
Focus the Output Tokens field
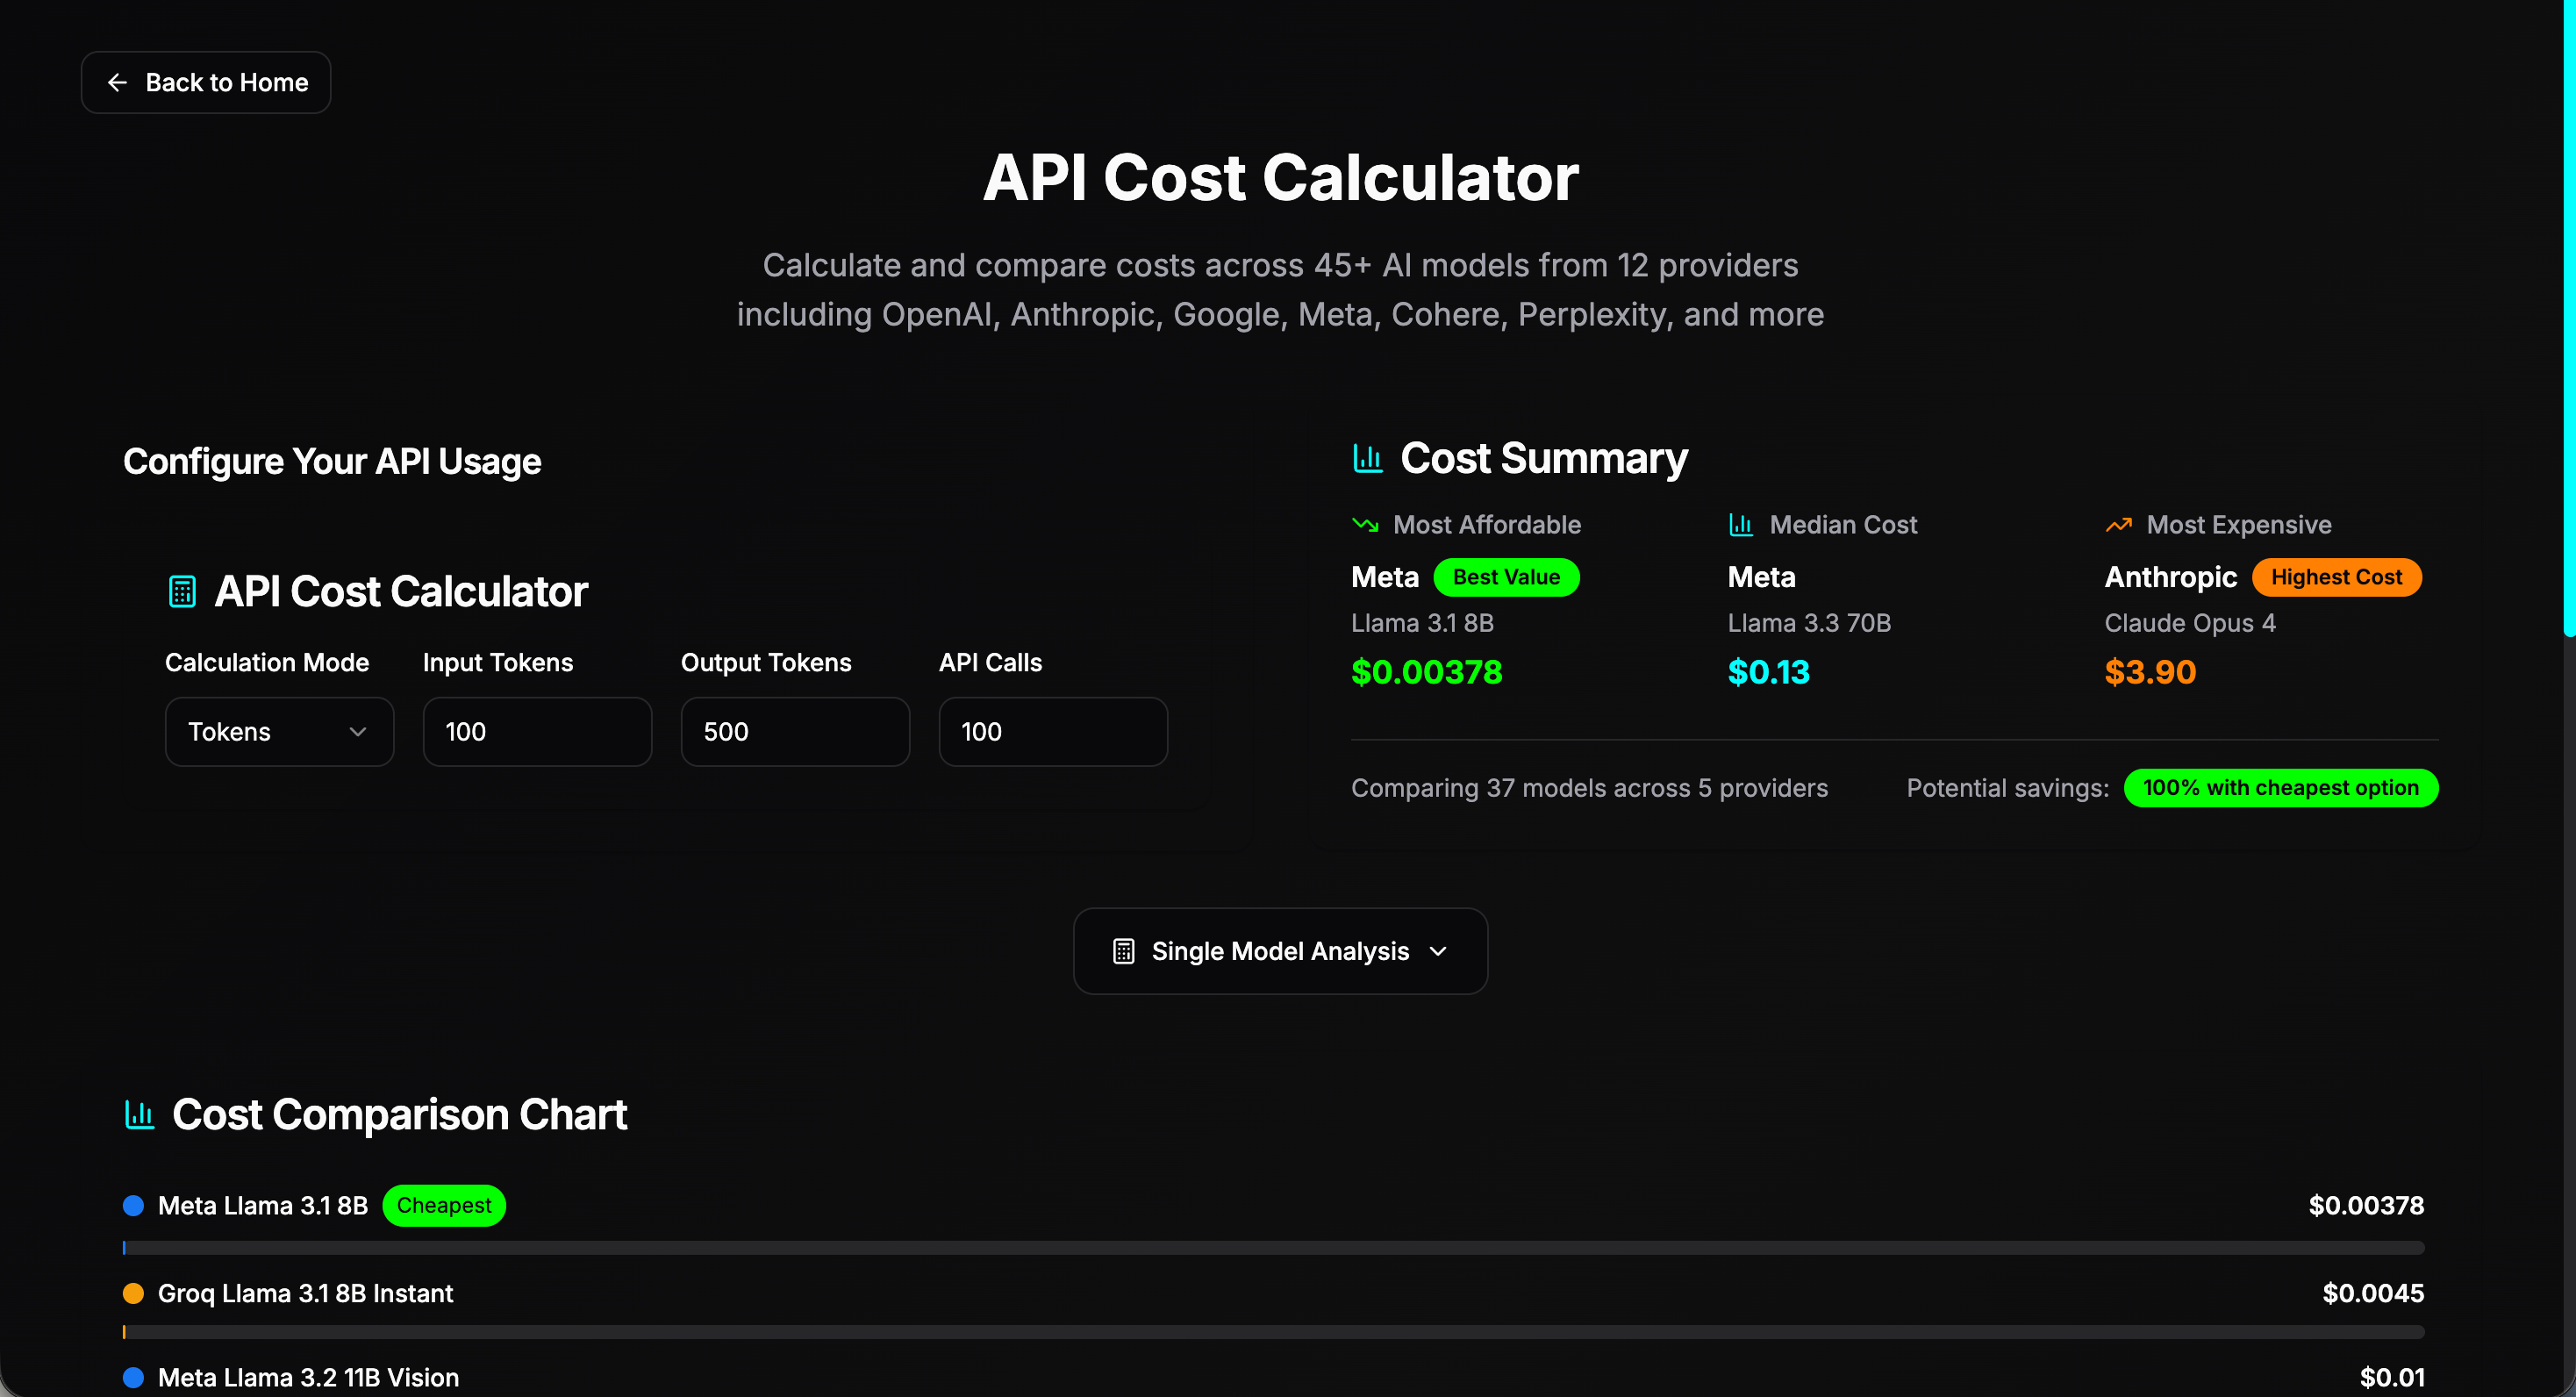click(795, 731)
